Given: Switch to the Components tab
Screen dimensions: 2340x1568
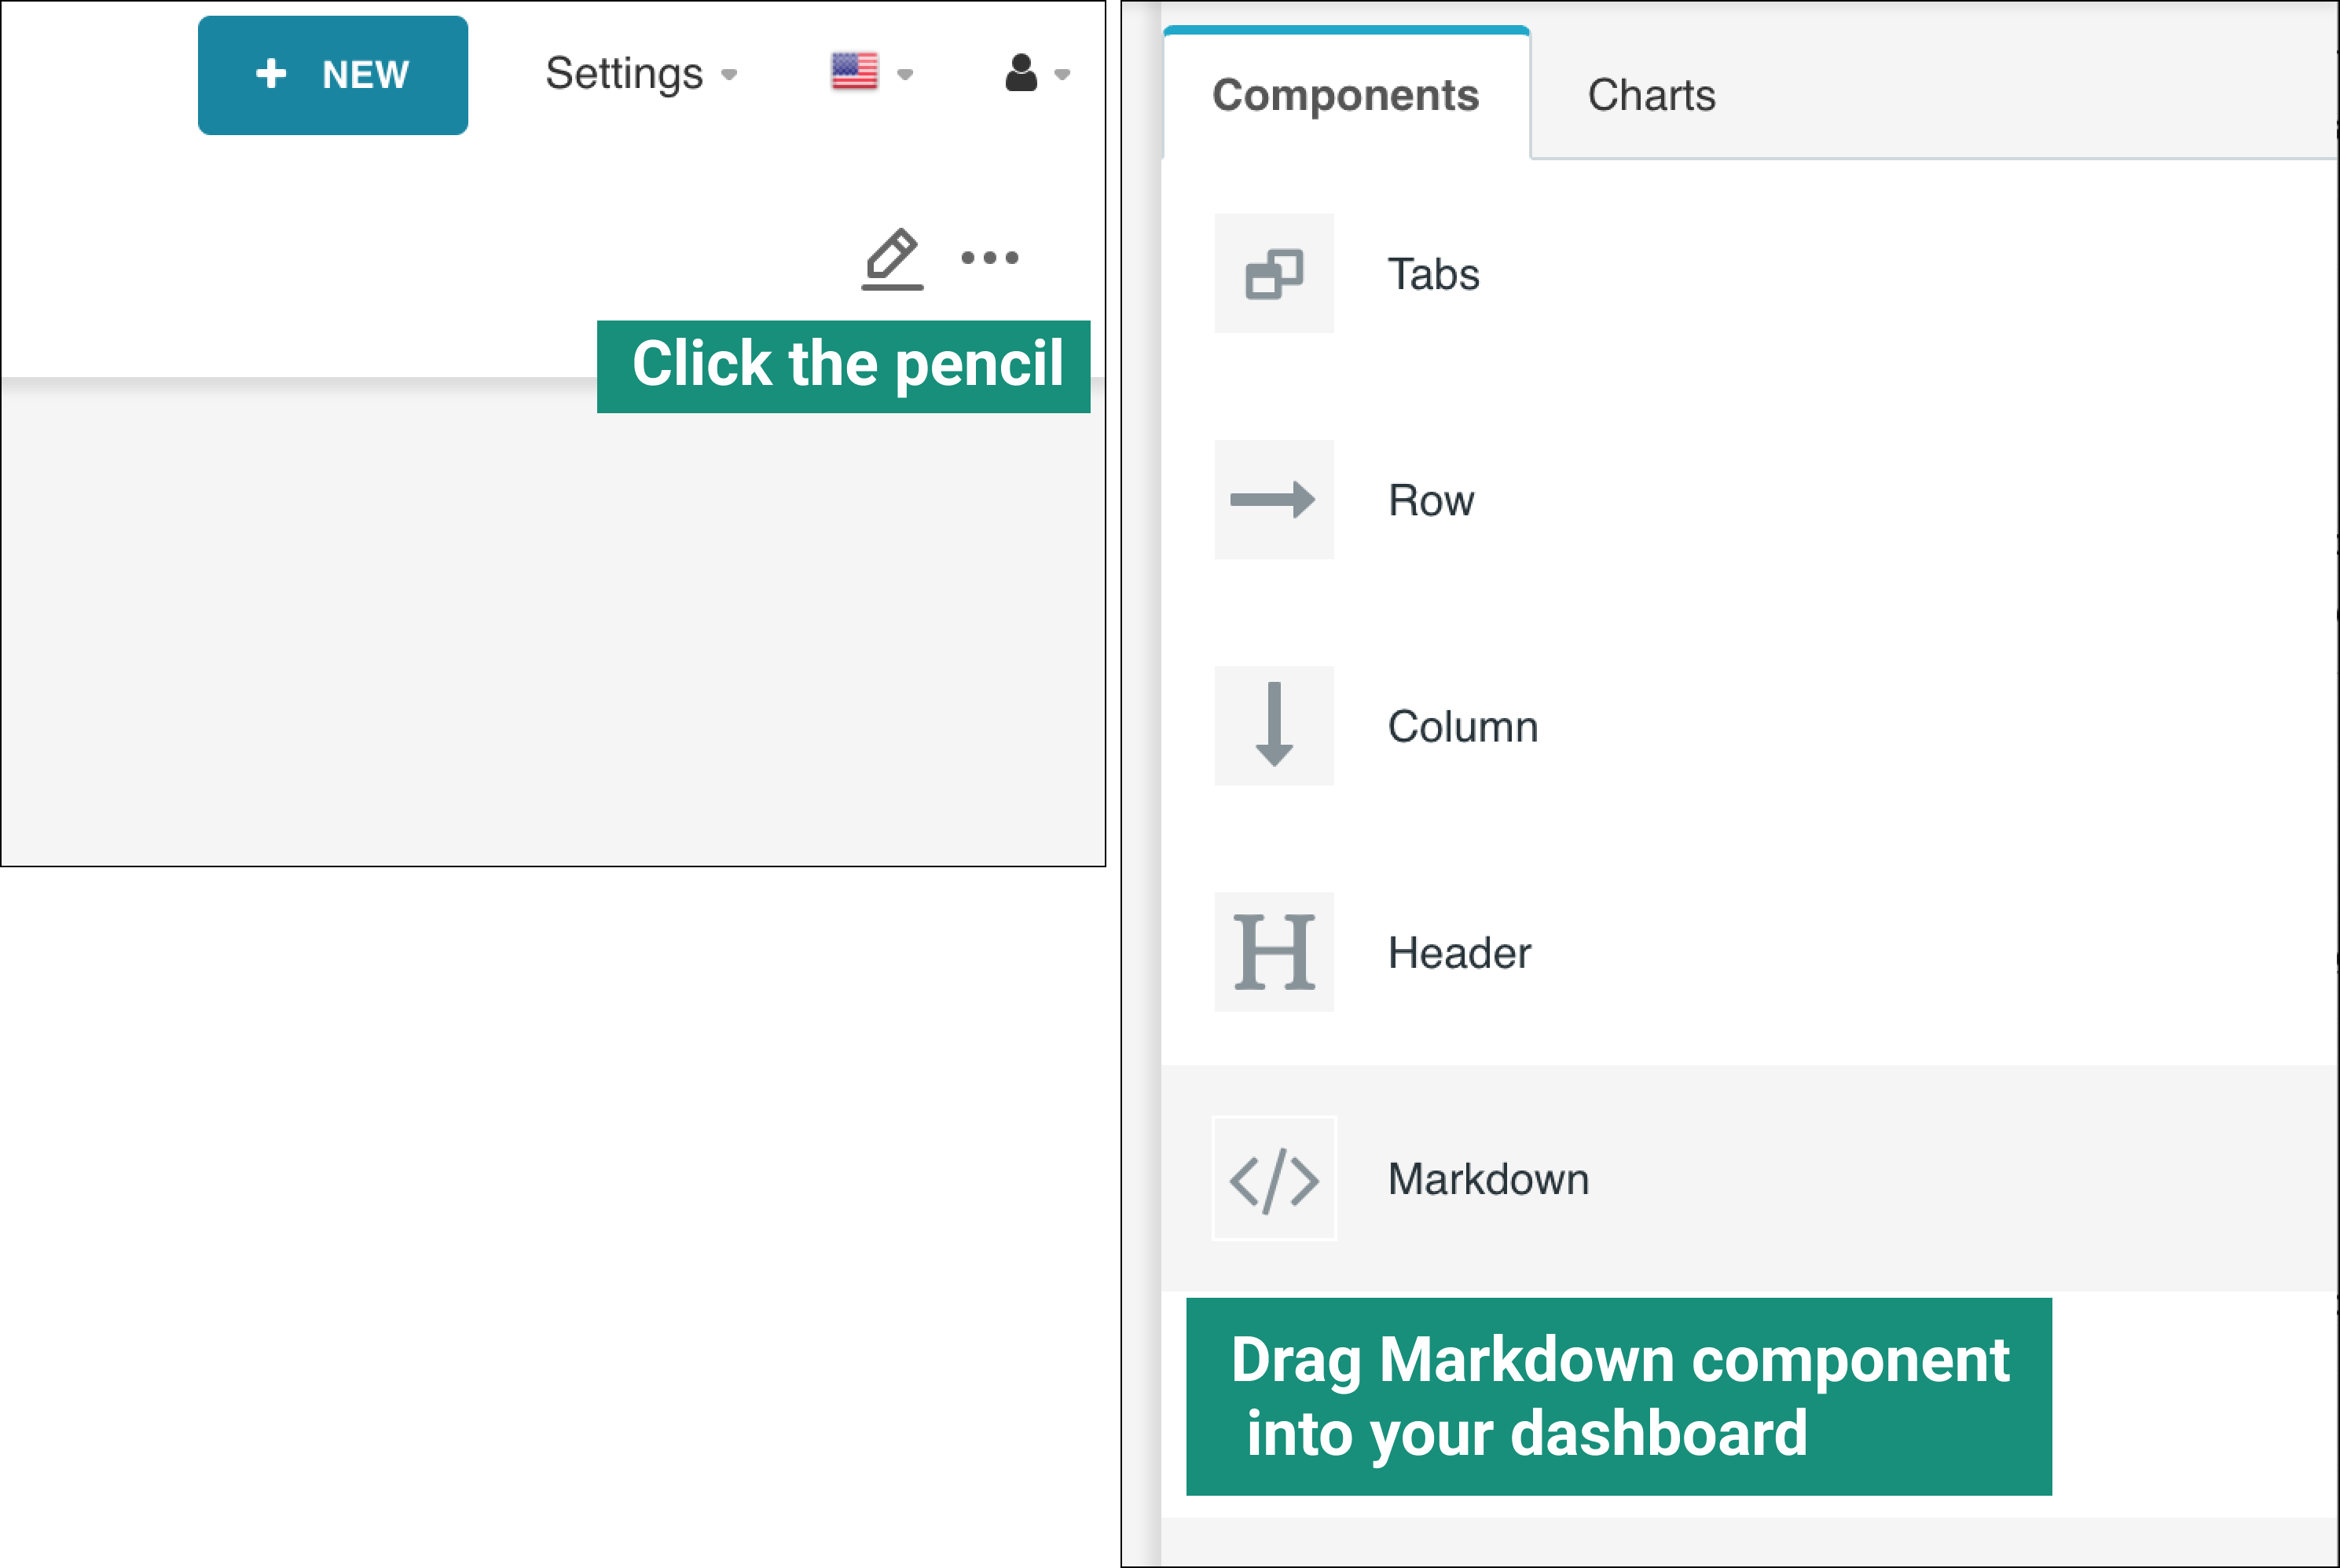Looking at the screenshot, I should [x=1345, y=94].
